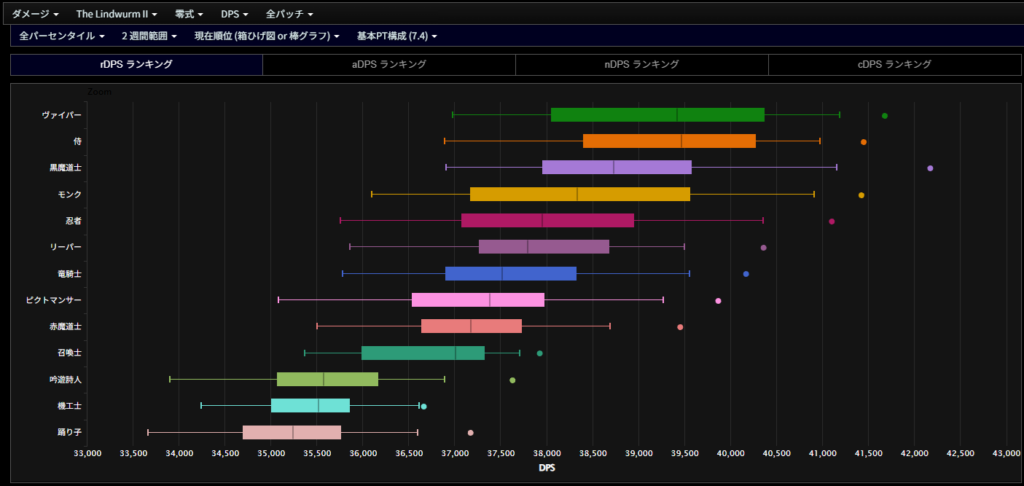Expand The Lindwurm II encounter dropdown
Viewport: 1024px width, 486px height.
[116, 14]
